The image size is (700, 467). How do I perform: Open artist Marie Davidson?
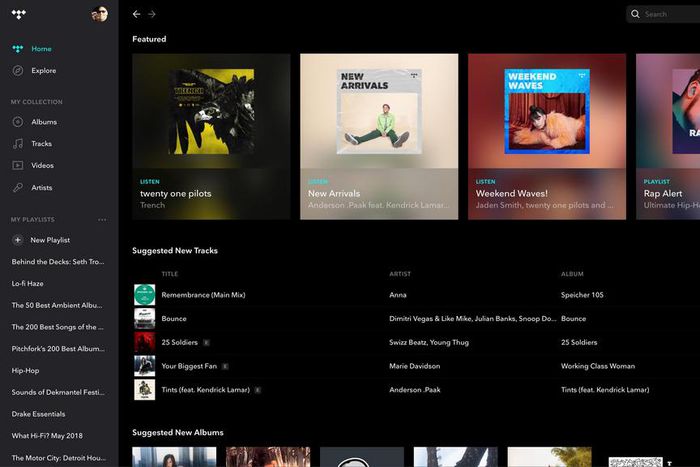click(415, 366)
